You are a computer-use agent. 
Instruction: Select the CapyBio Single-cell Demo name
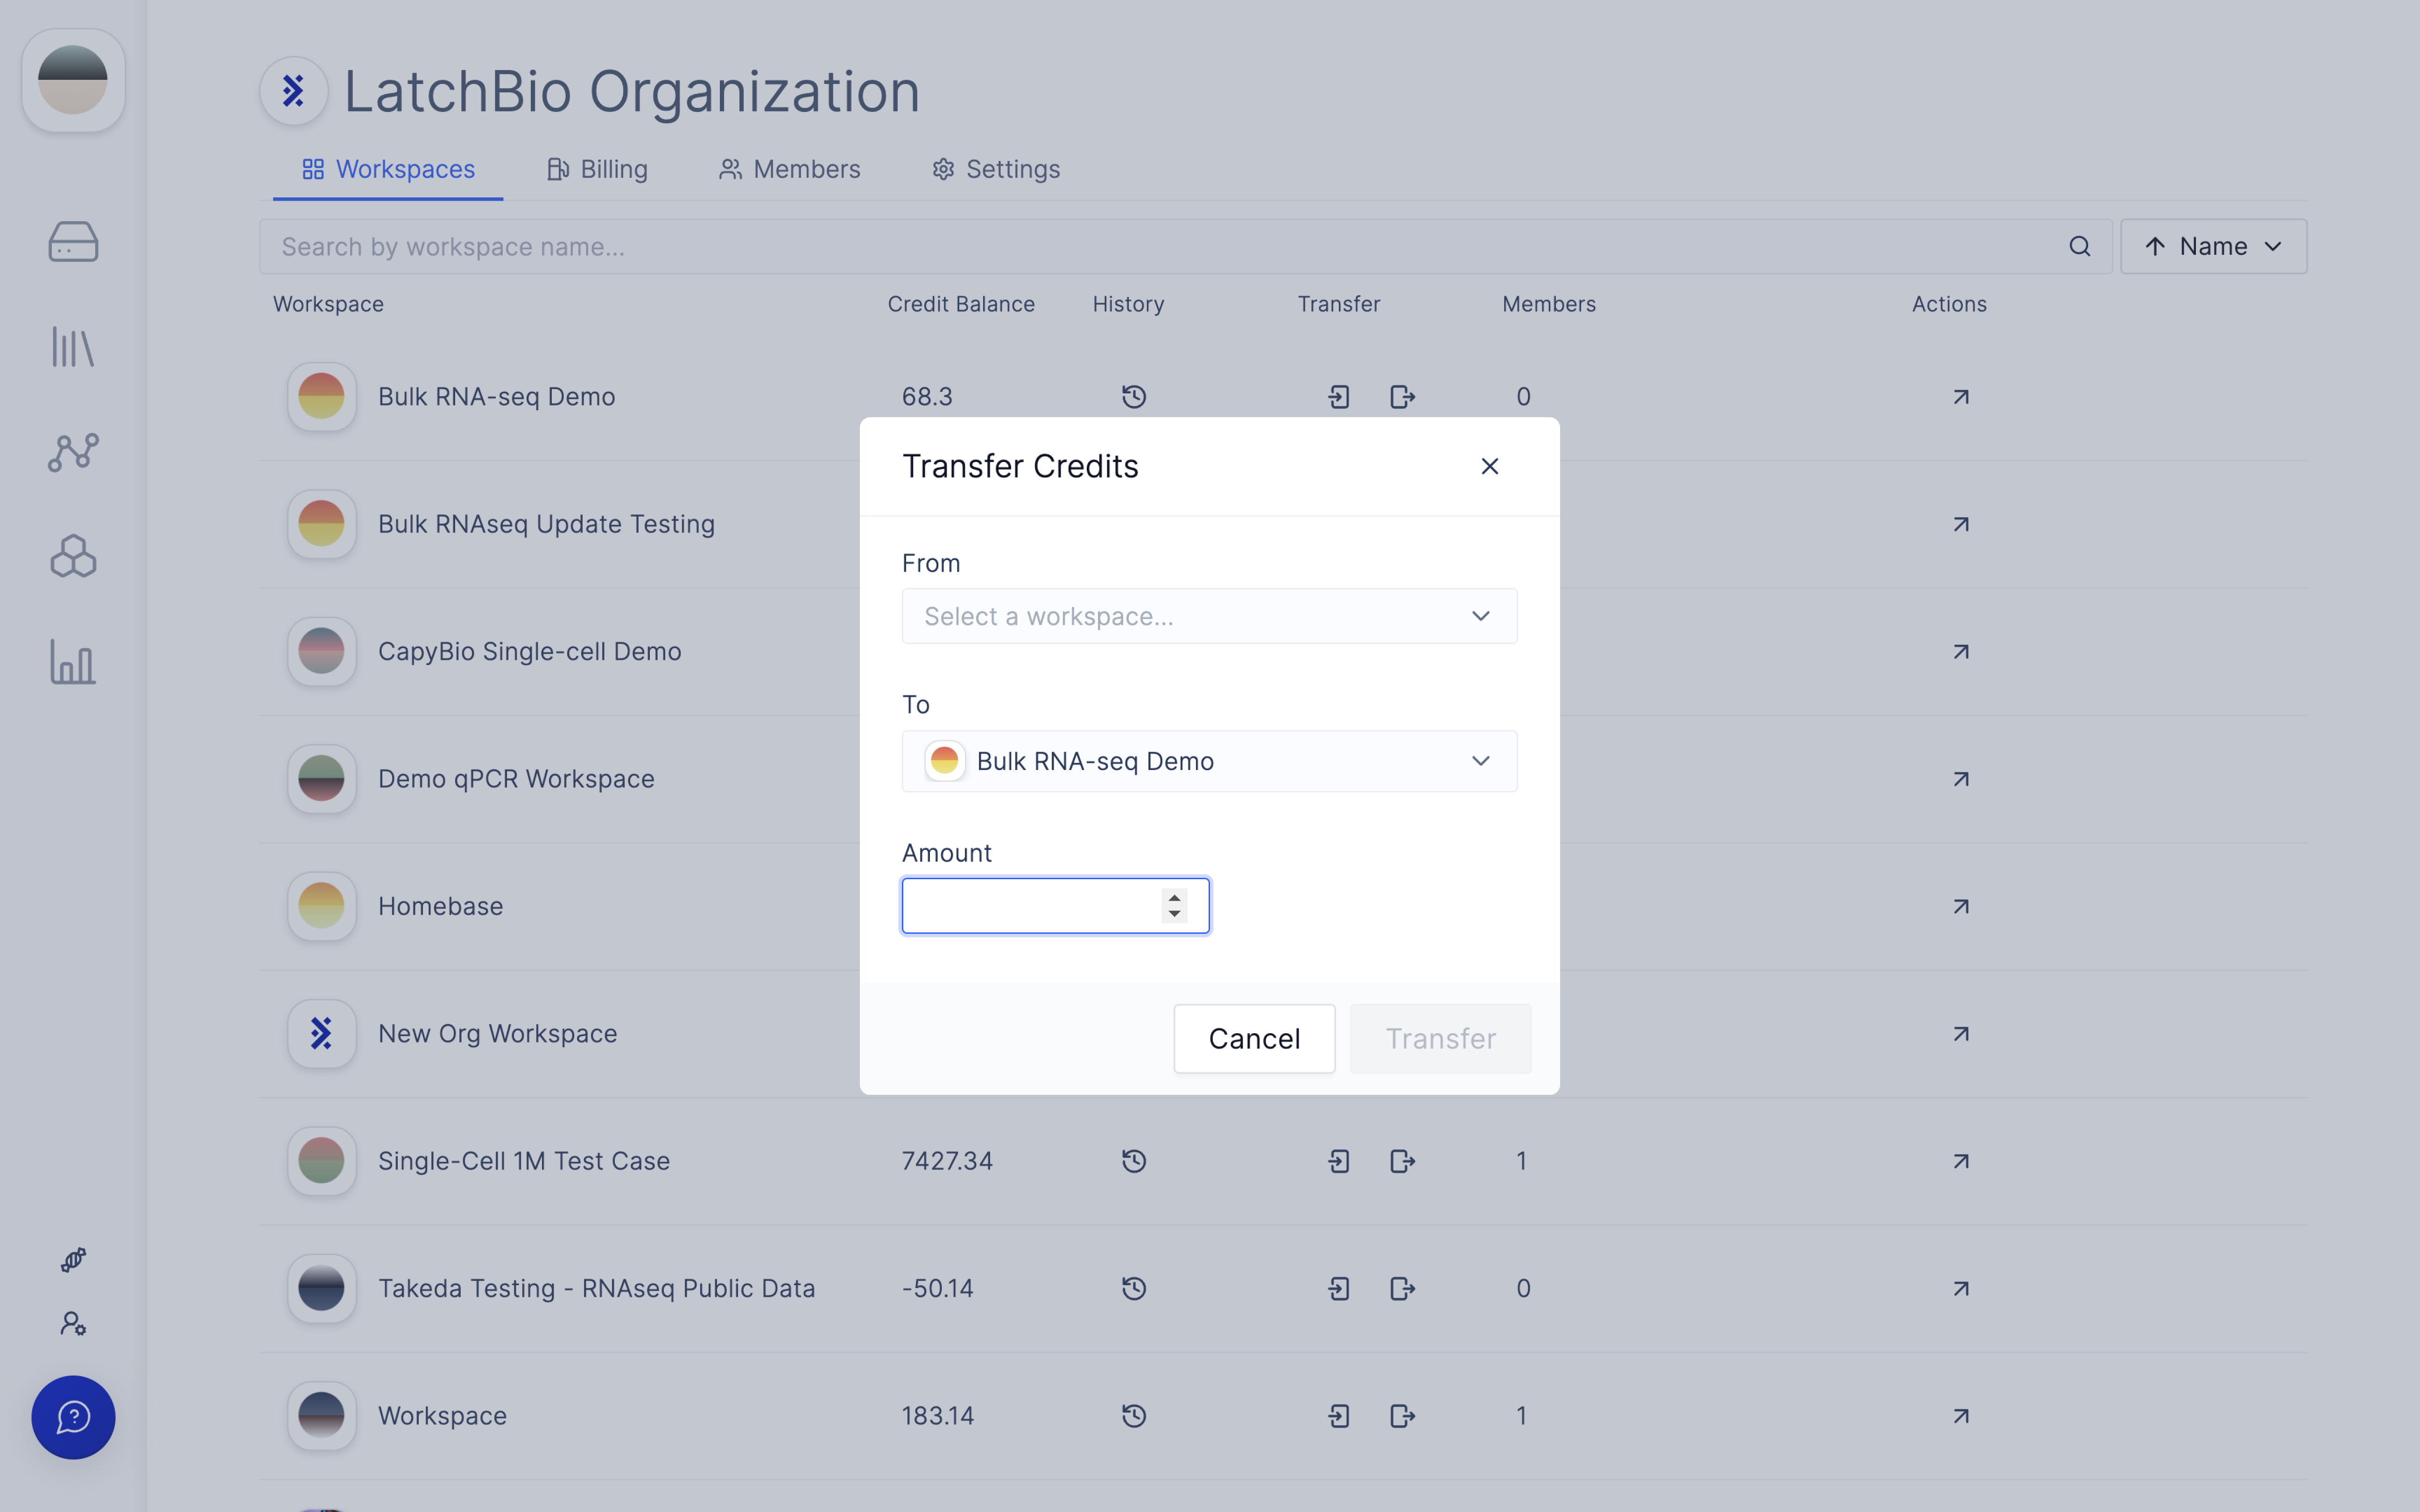tap(529, 651)
